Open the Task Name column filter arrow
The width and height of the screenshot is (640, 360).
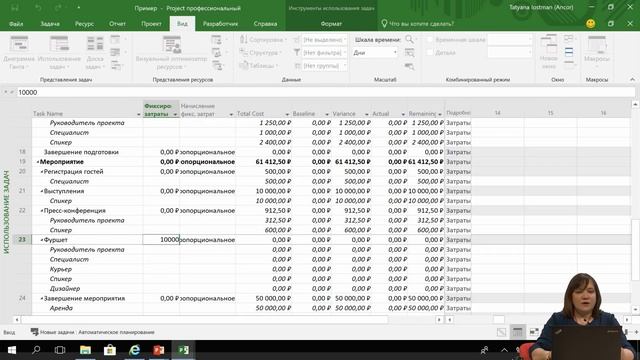click(x=139, y=114)
